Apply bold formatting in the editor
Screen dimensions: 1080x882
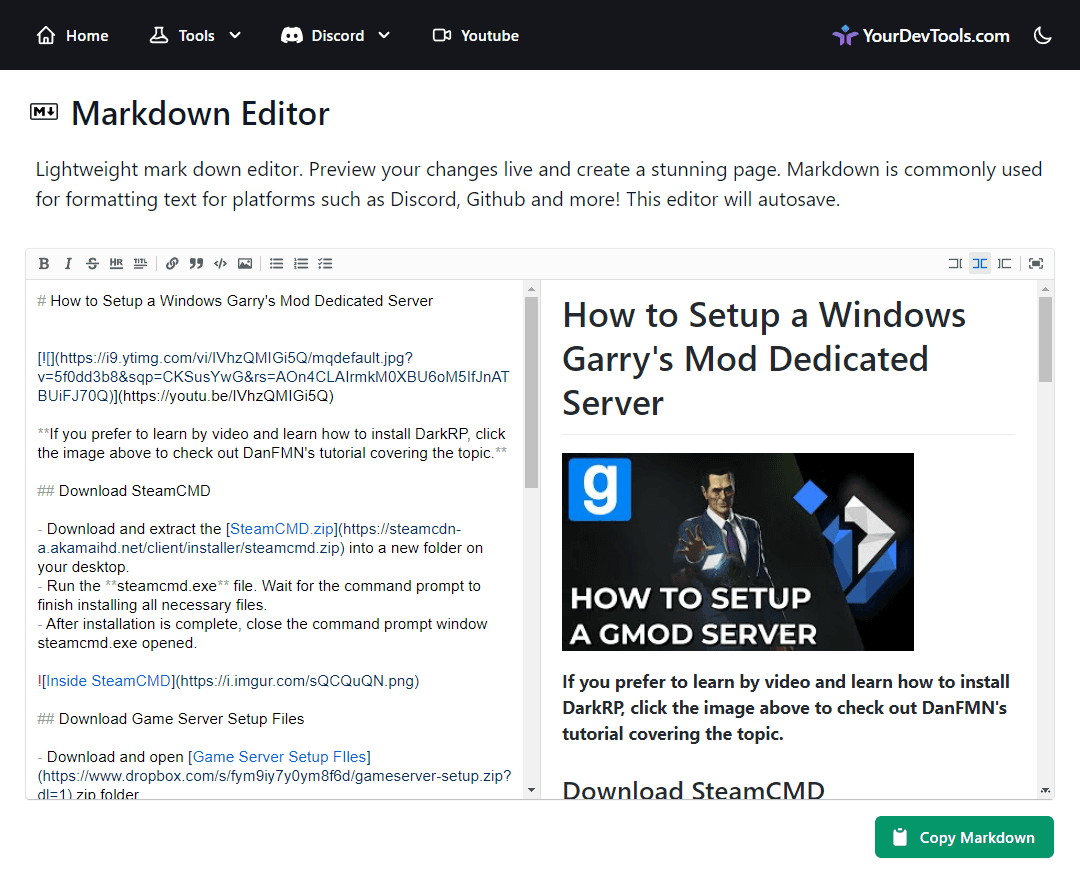[44, 263]
